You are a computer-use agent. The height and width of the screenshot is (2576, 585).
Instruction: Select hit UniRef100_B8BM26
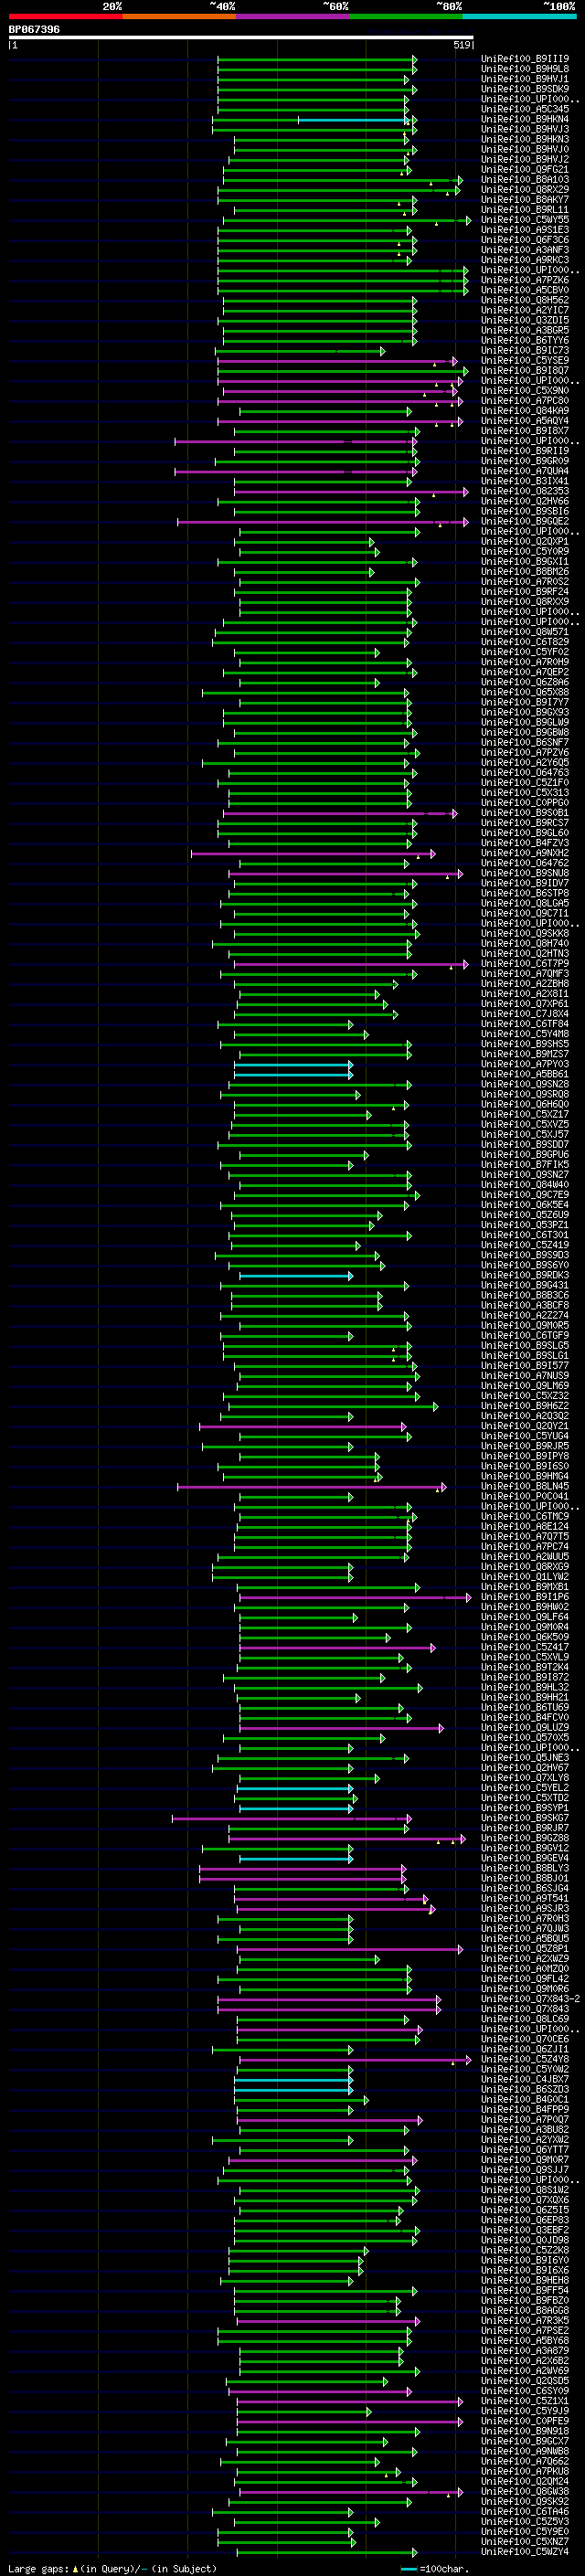click(x=524, y=572)
